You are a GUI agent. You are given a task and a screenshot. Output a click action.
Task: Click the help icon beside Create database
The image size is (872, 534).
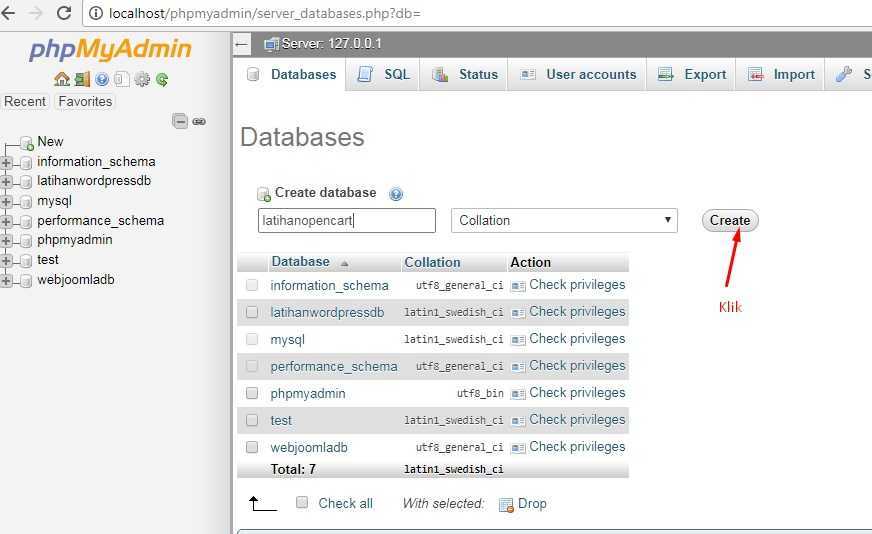[396, 194]
